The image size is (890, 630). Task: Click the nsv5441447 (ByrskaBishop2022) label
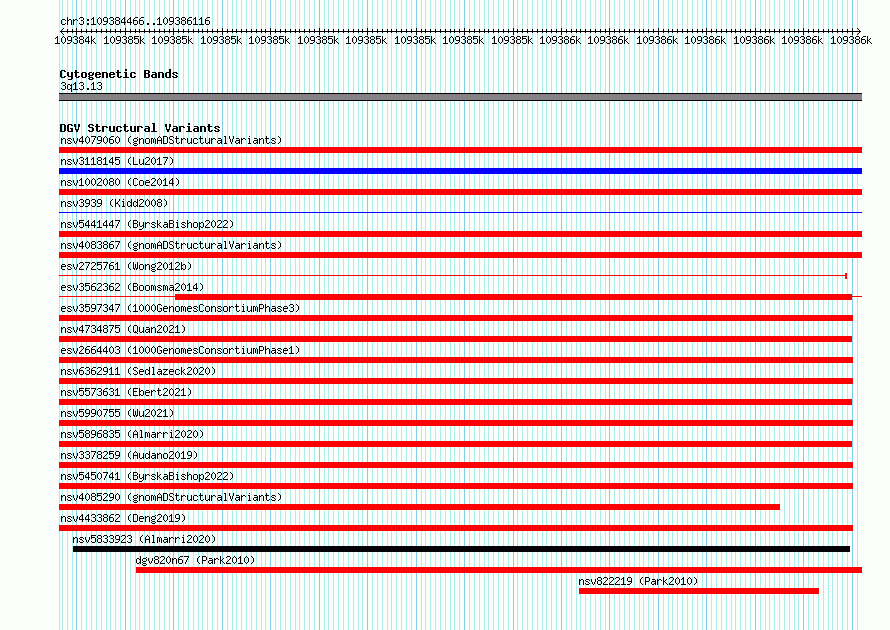[147, 224]
